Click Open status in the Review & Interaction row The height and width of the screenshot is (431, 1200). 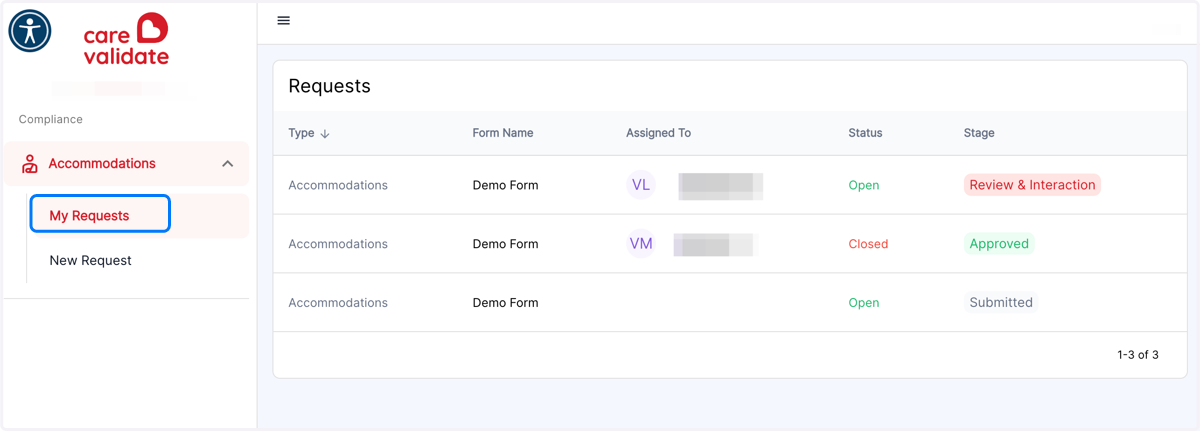pyautogui.click(x=864, y=185)
